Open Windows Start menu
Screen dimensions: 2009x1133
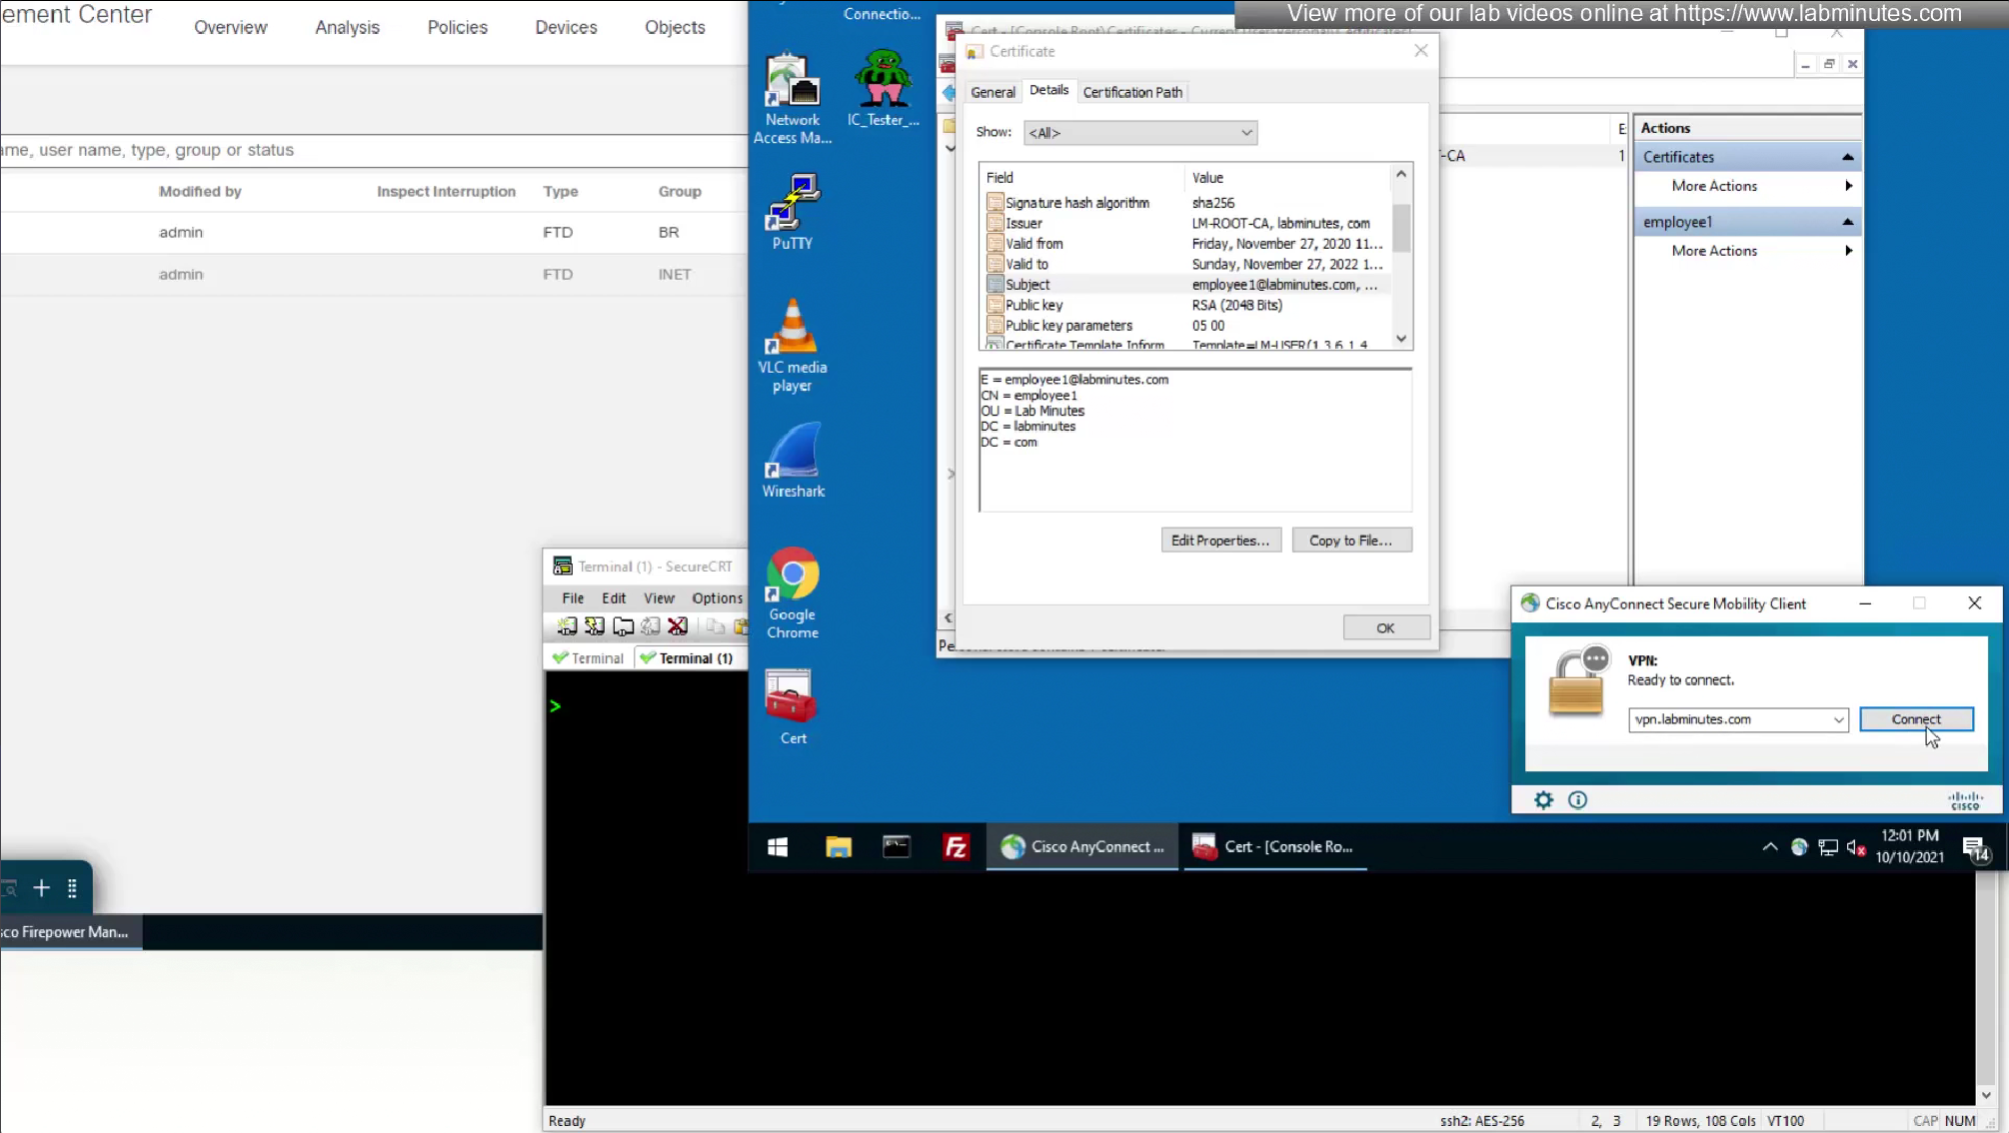point(777,847)
